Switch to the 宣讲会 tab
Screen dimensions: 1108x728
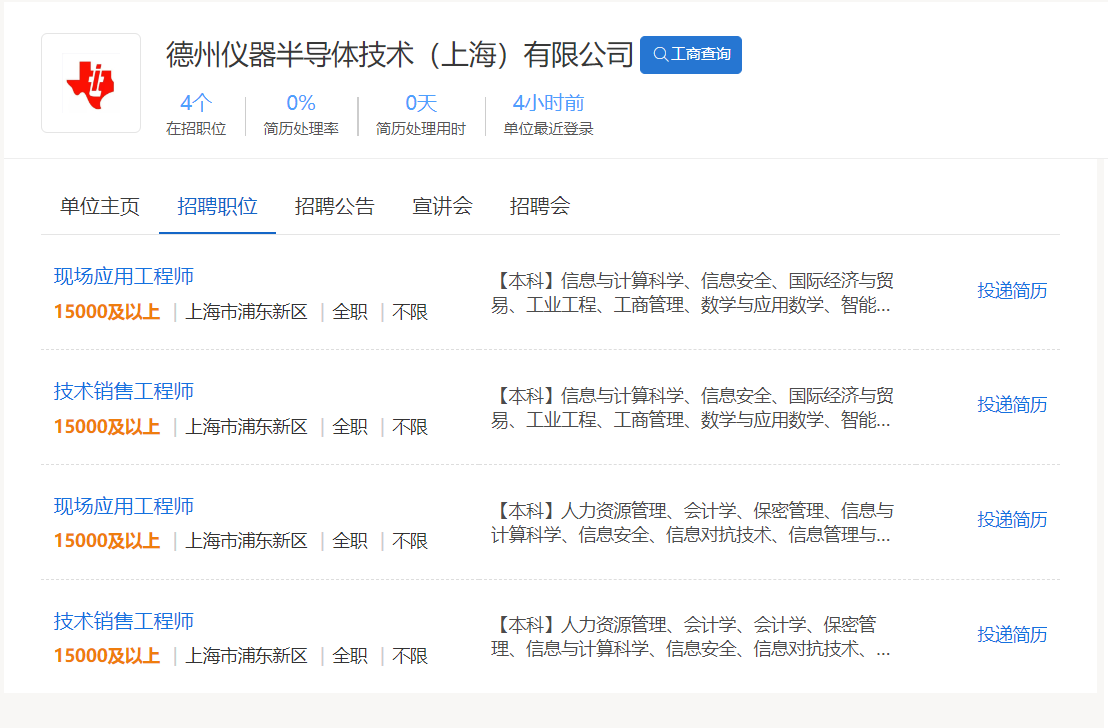click(442, 206)
